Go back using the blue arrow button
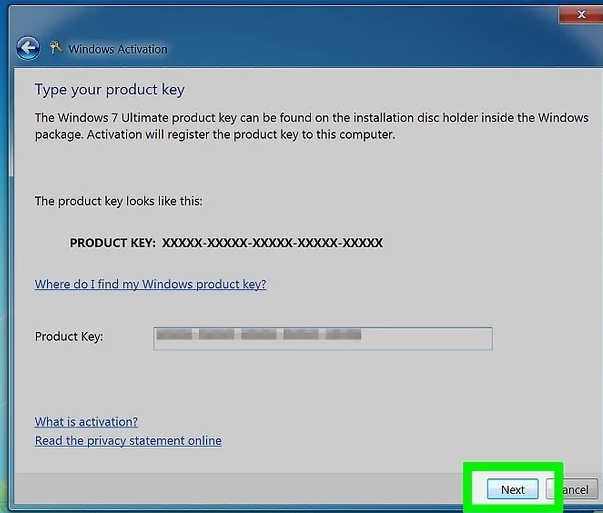This screenshot has width=603, height=513. tap(28, 48)
